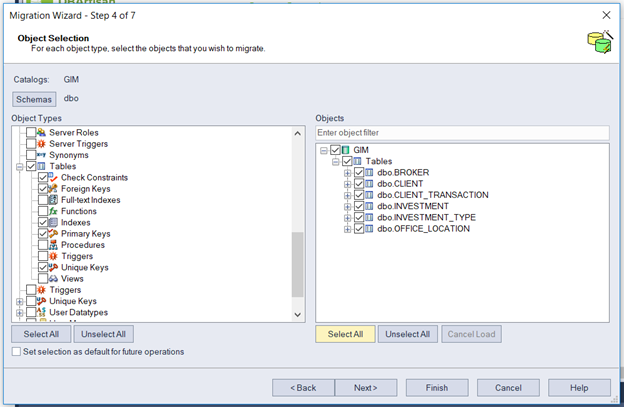Expand the dbo.BROKER table node
624x407 pixels.
tap(347, 173)
